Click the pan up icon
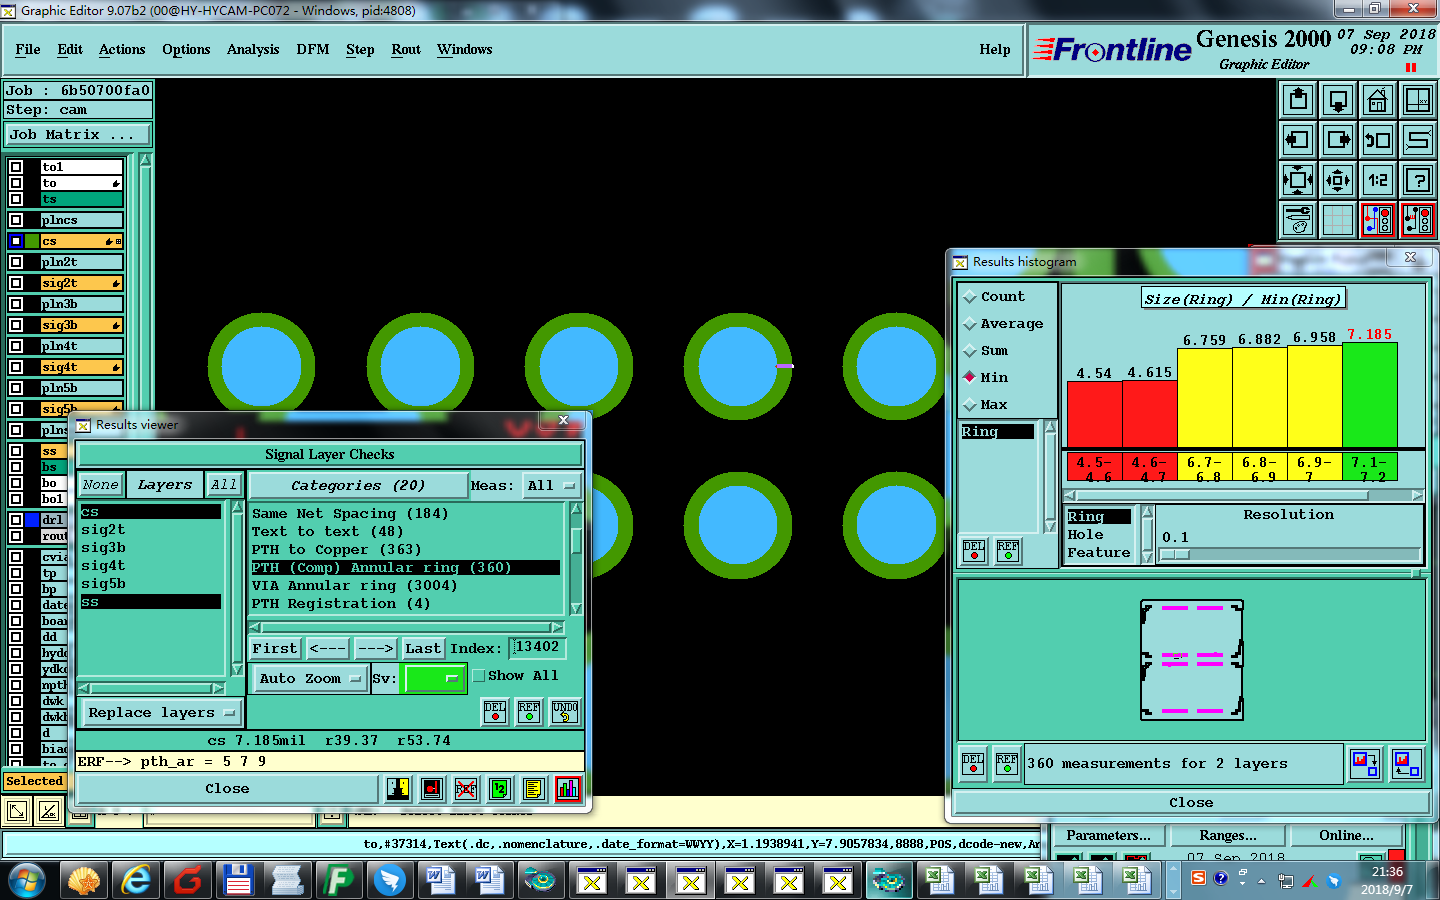 (1298, 101)
